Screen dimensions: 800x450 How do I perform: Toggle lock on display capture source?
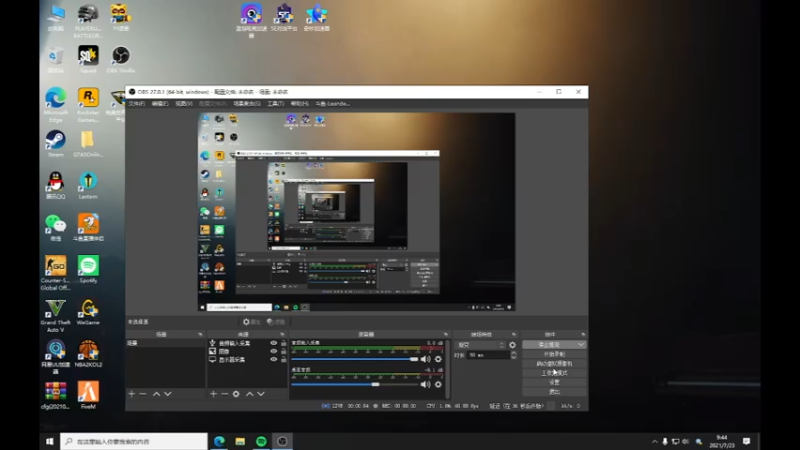pyautogui.click(x=284, y=360)
